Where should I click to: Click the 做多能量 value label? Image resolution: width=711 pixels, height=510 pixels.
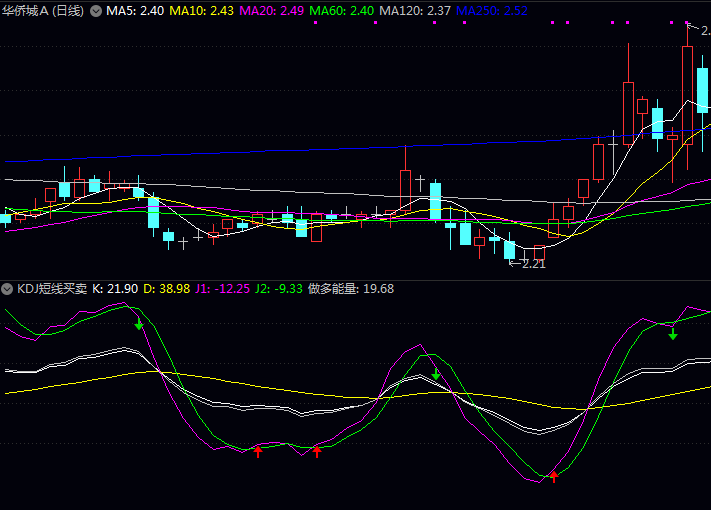(x=351, y=289)
